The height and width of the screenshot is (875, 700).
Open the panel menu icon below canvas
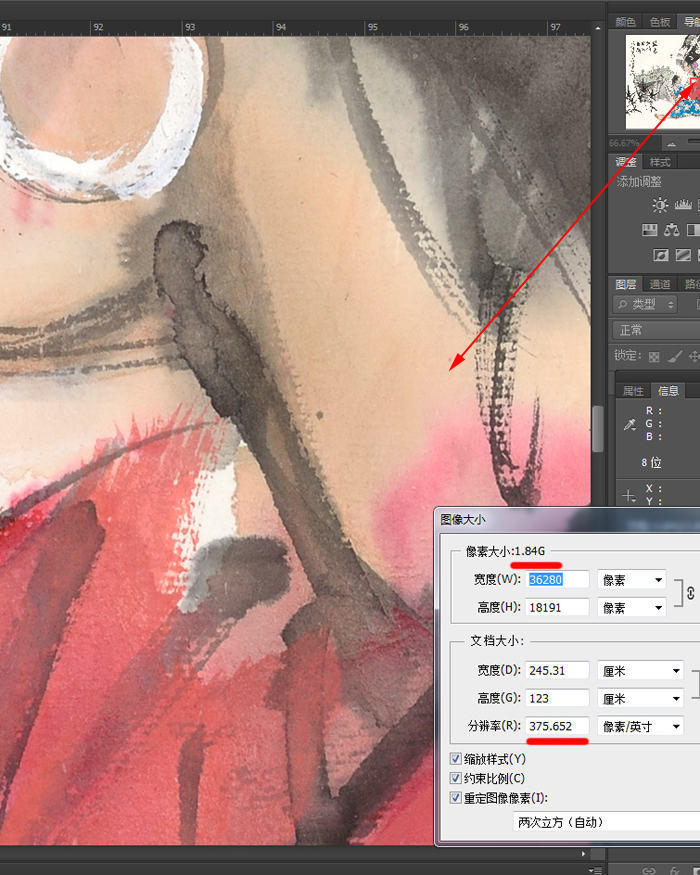[595, 870]
